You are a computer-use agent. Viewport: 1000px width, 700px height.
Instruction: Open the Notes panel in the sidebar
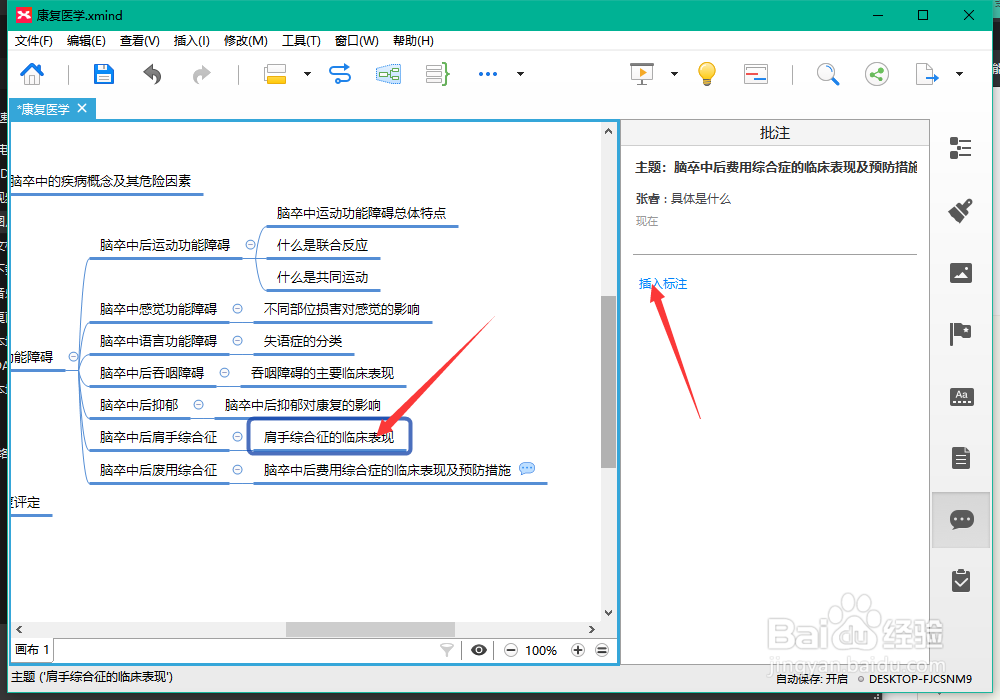coord(961,457)
